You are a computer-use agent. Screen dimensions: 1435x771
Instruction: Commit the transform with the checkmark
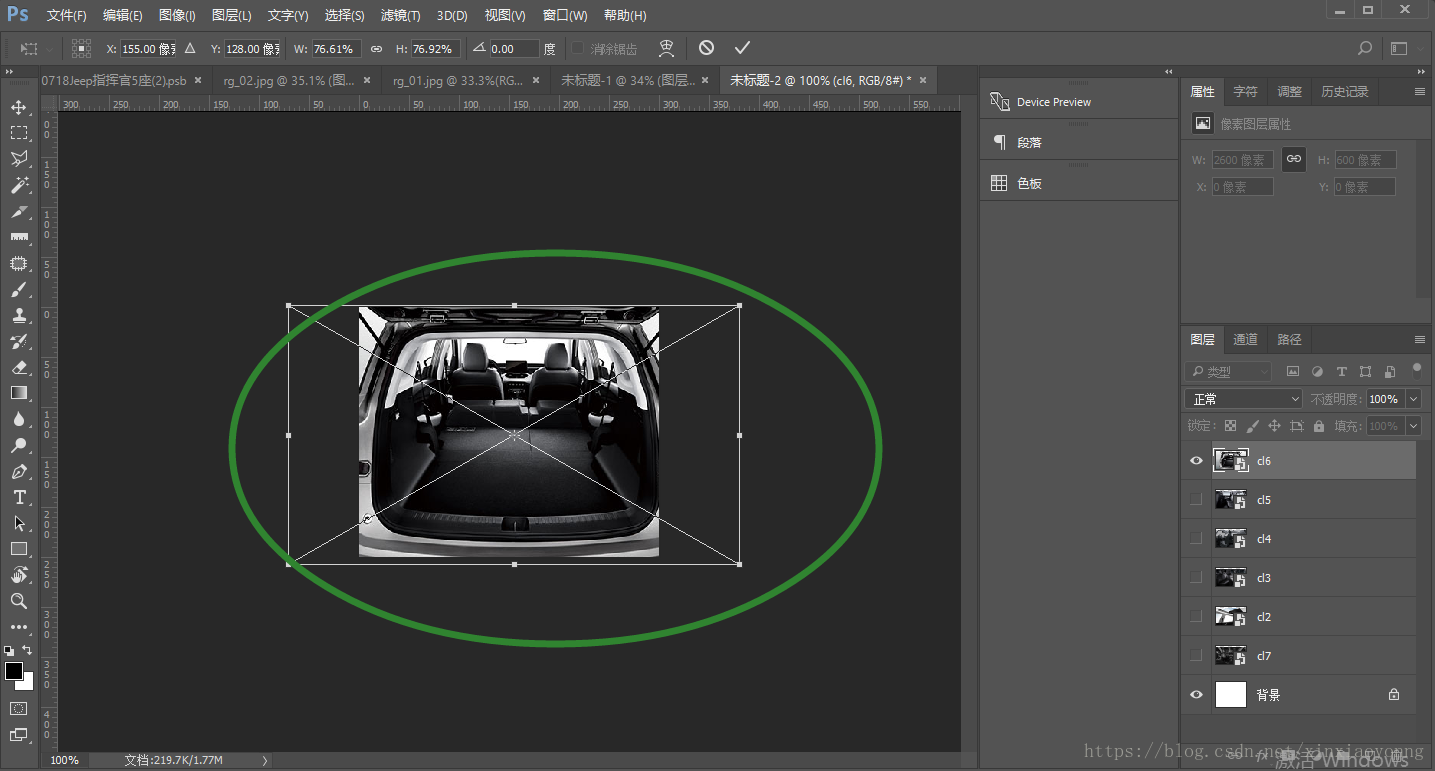point(741,48)
